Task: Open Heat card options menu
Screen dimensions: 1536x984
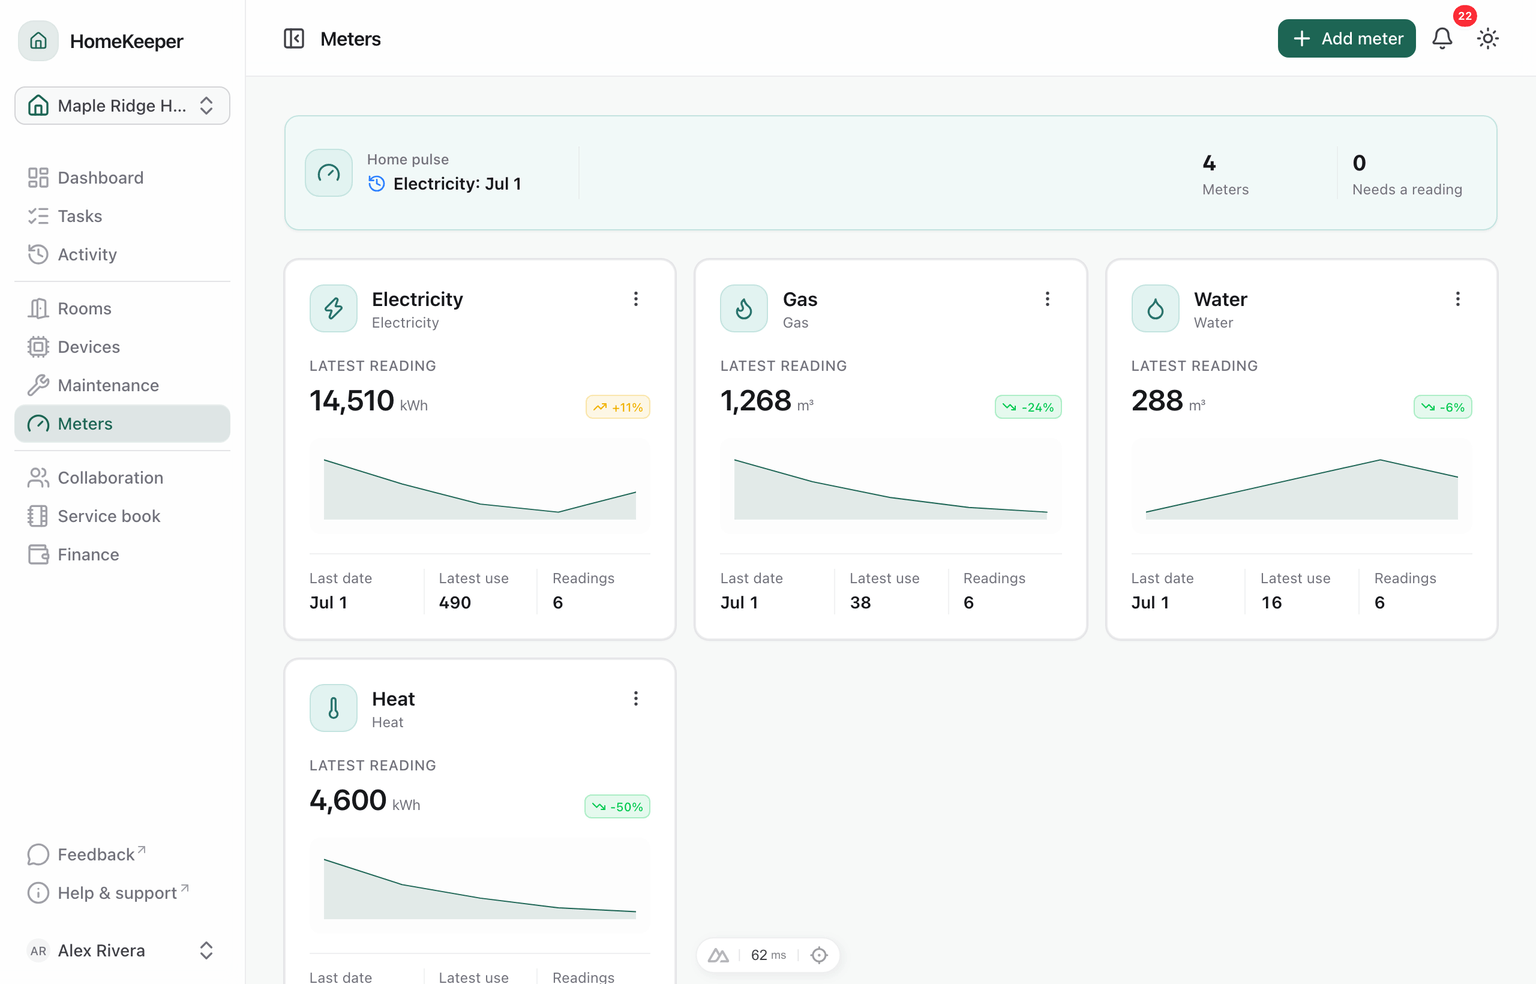Action: point(636,699)
